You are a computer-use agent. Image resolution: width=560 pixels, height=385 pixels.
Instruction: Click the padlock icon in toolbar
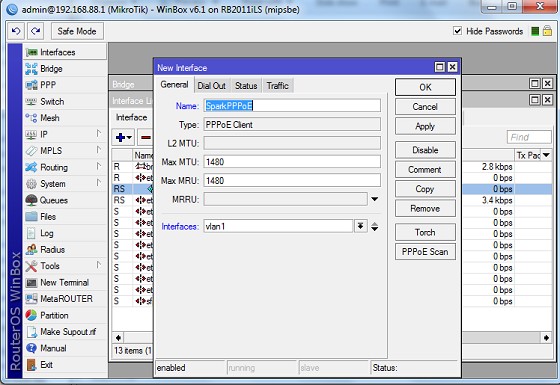[547, 31]
